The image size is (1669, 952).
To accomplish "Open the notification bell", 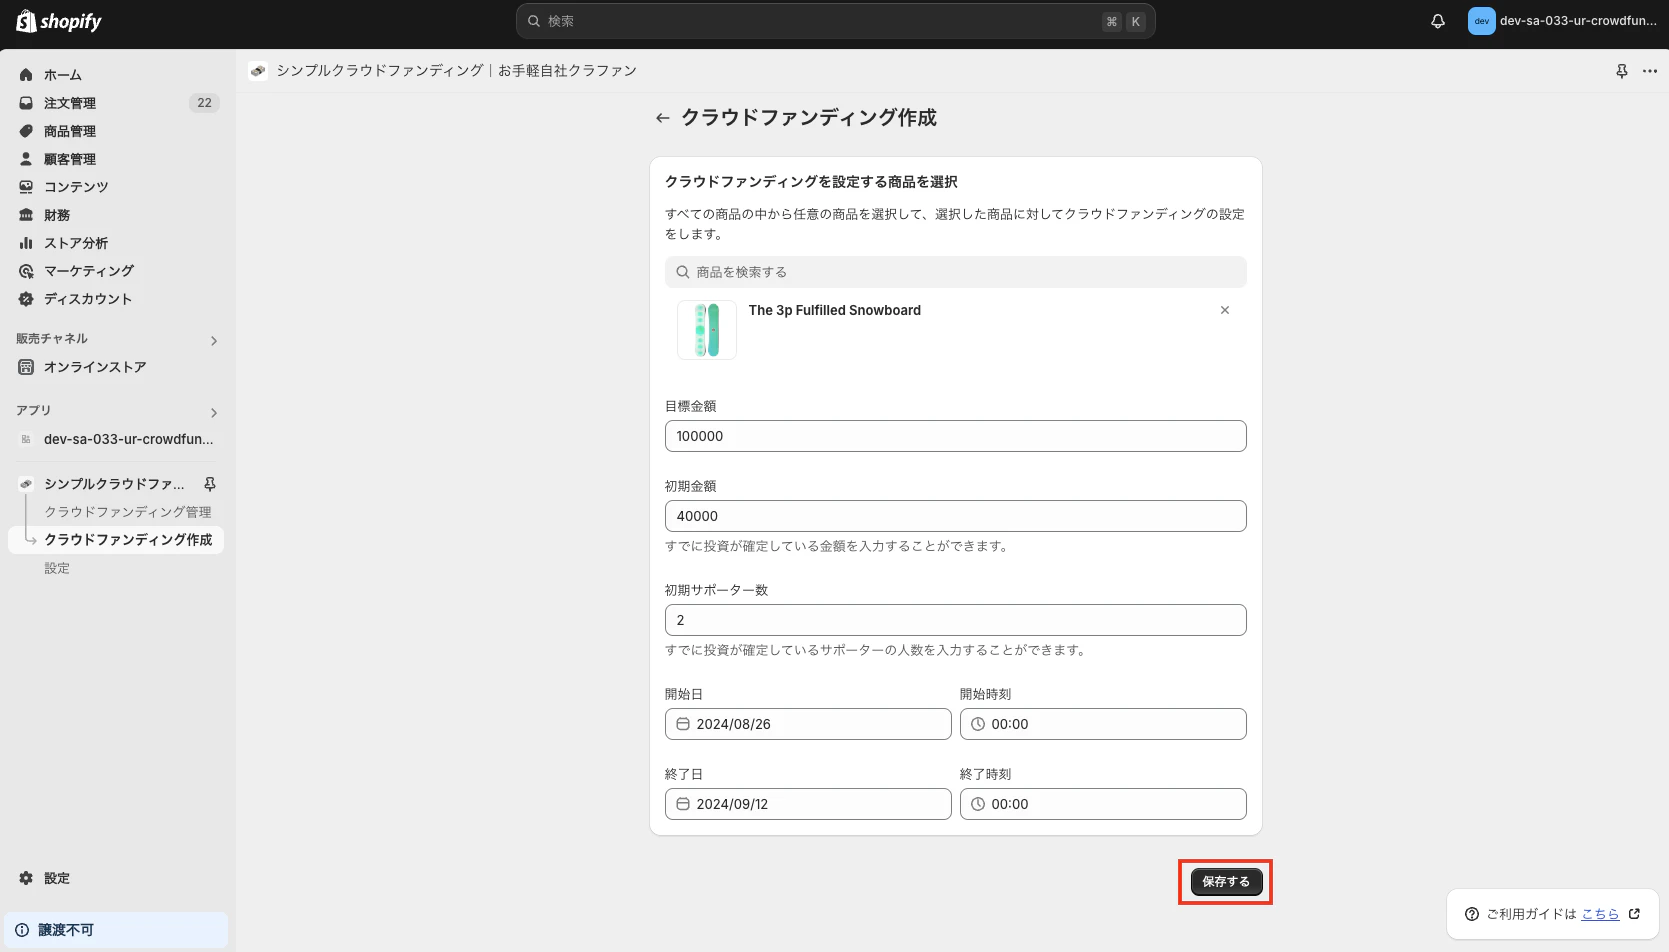I will pos(1437,20).
